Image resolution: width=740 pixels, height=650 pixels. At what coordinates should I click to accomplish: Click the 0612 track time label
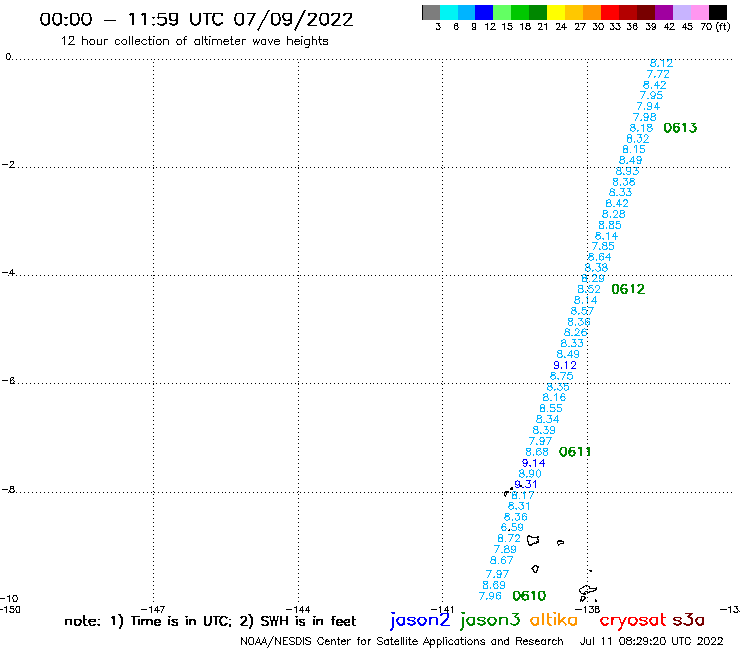point(628,289)
